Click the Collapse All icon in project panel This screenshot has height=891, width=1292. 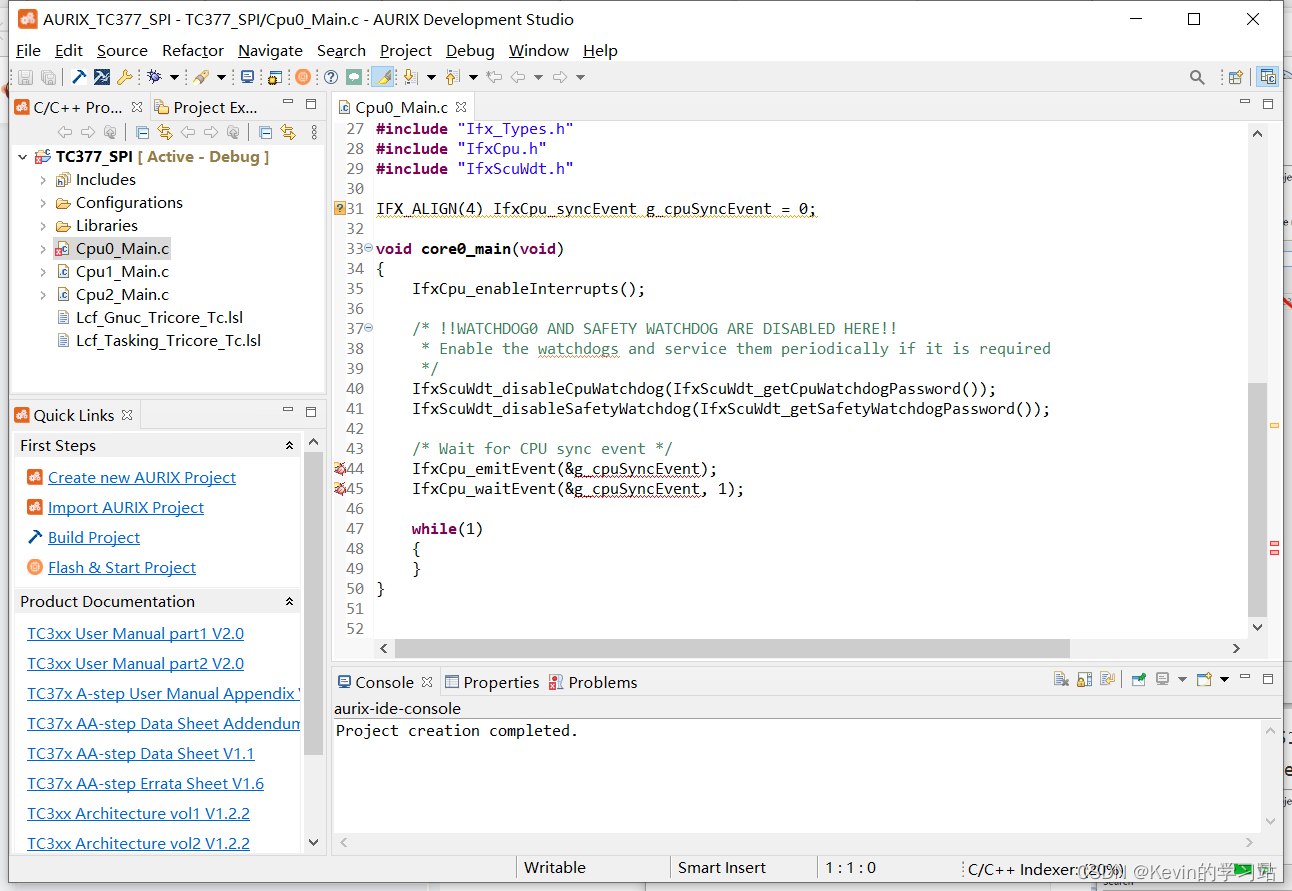[x=142, y=132]
